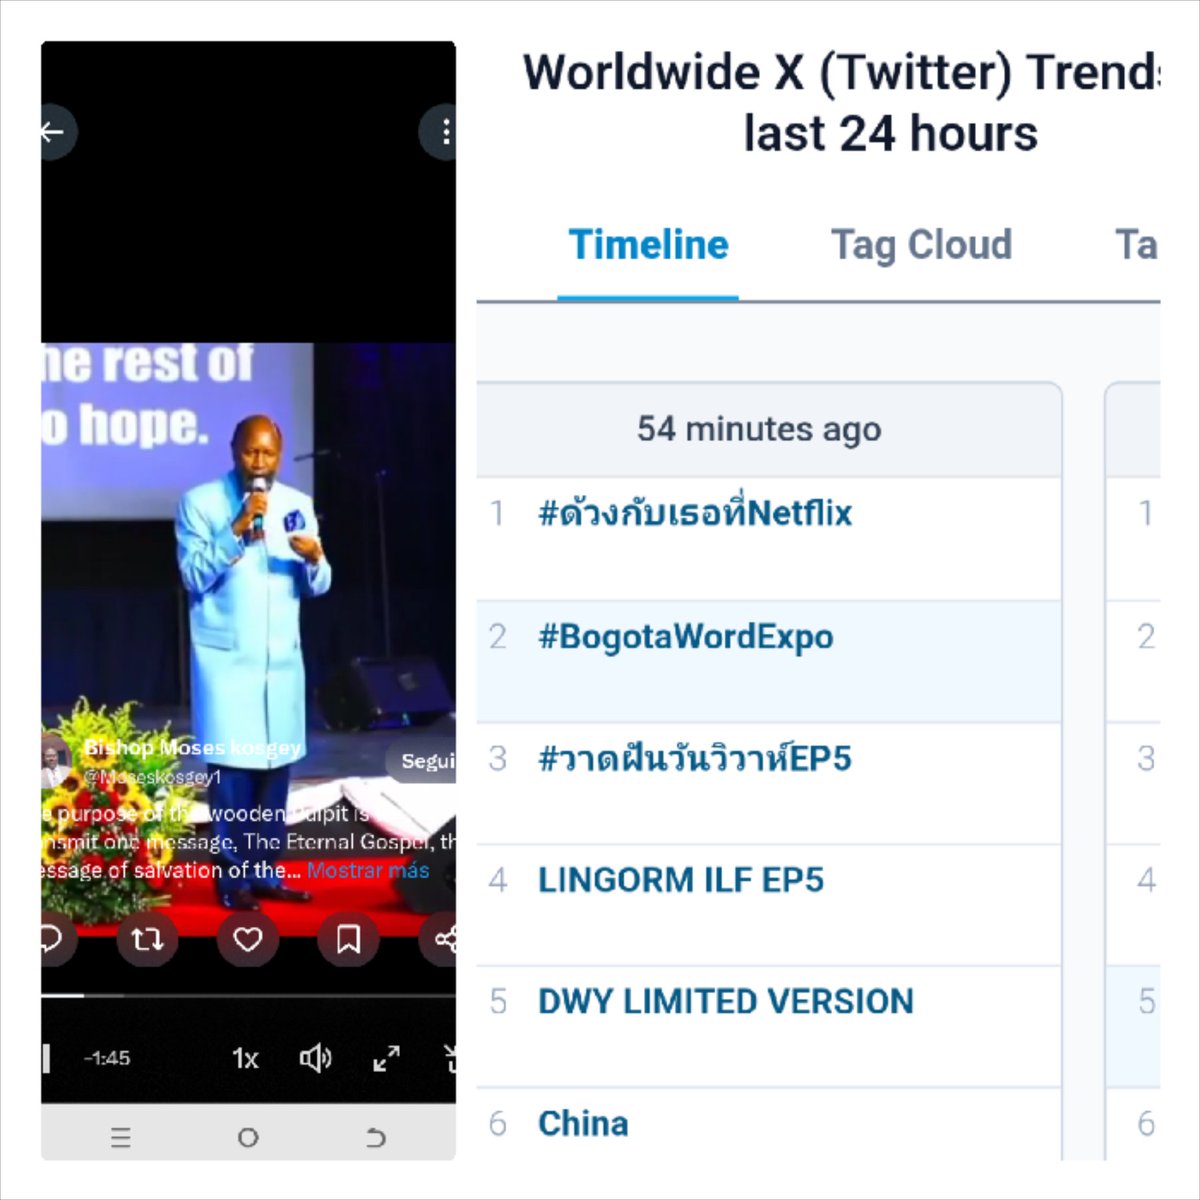Open the LINGORM ILF EP5 trend
This screenshot has height=1200, width=1200.
tap(681, 880)
